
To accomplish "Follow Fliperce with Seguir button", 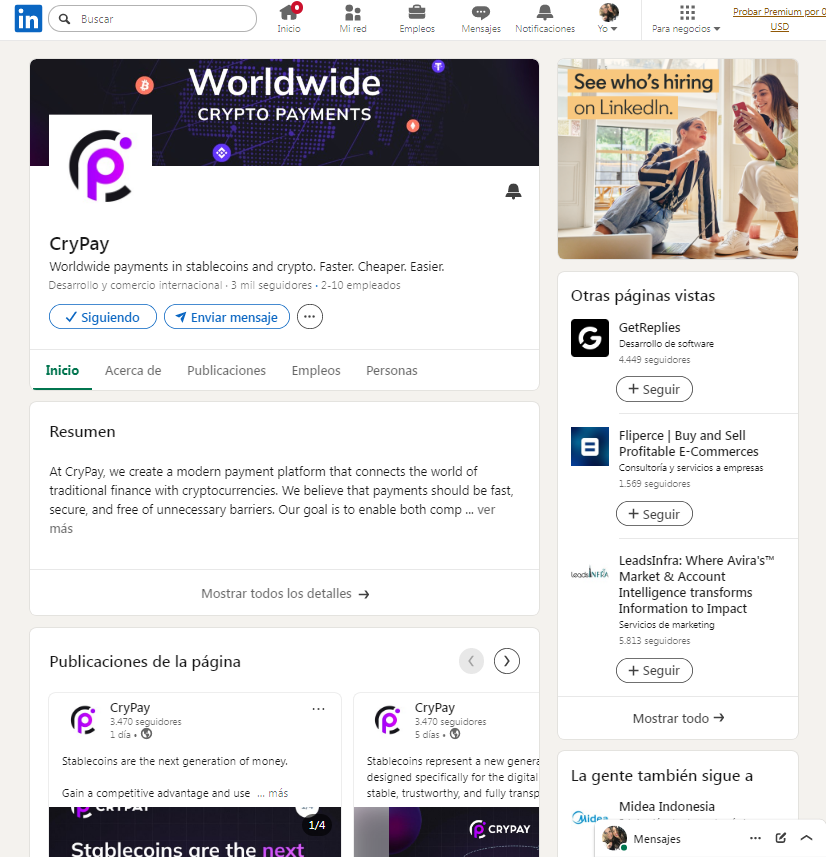I will (x=654, y=514).
